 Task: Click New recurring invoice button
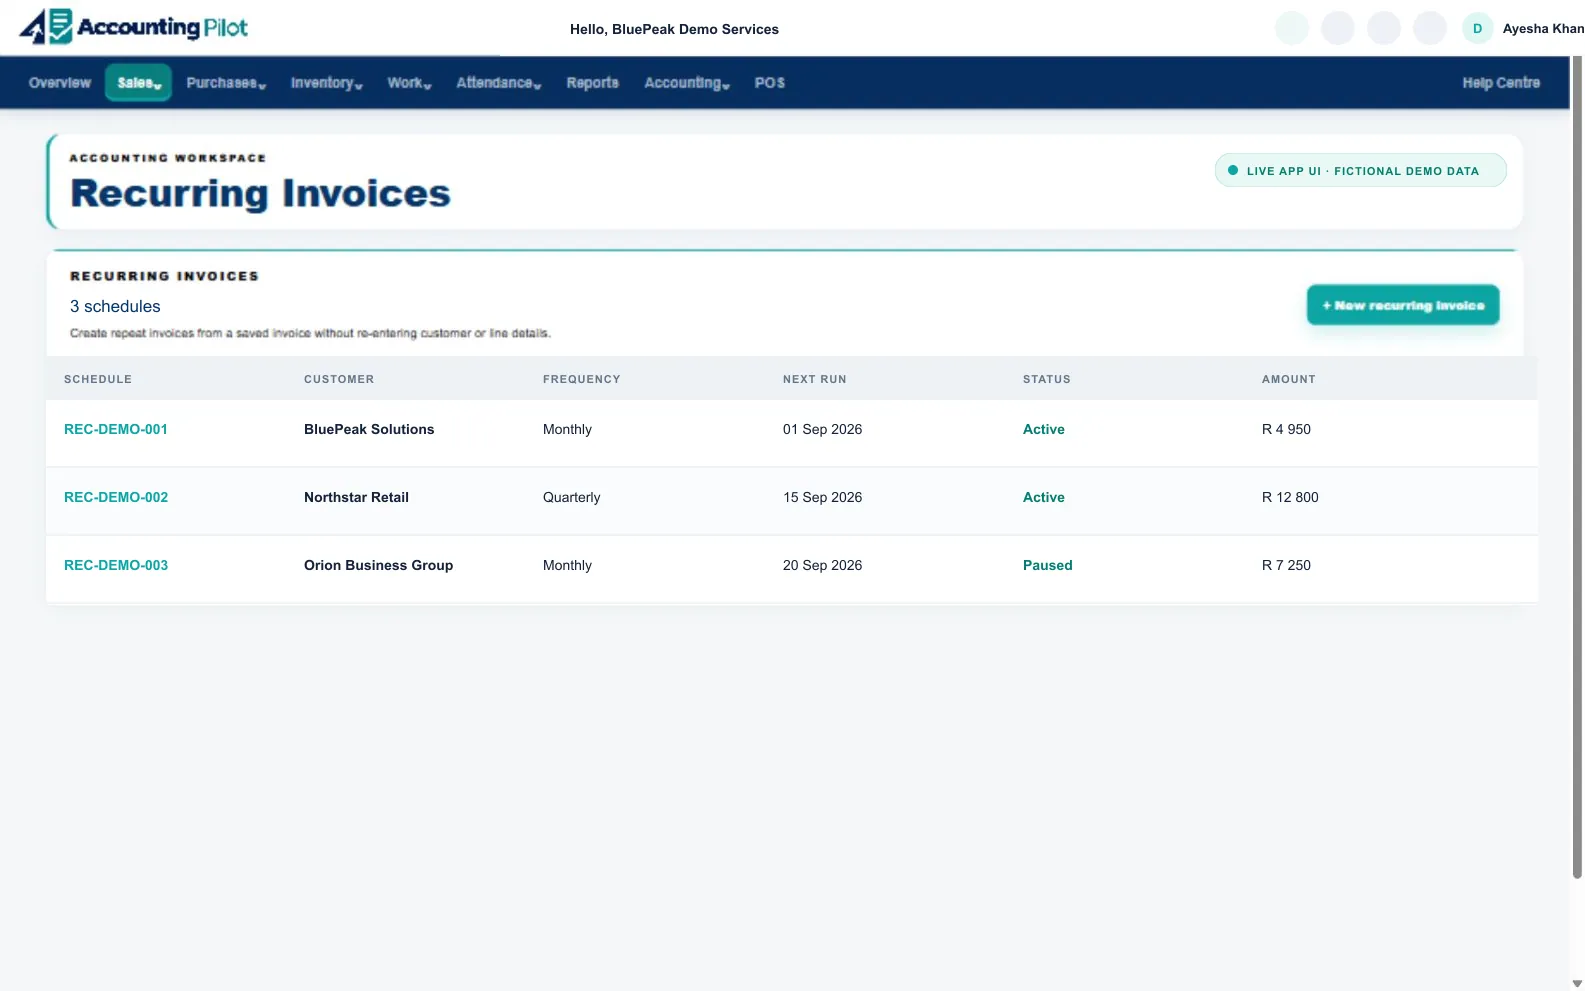pos(1402,305)
